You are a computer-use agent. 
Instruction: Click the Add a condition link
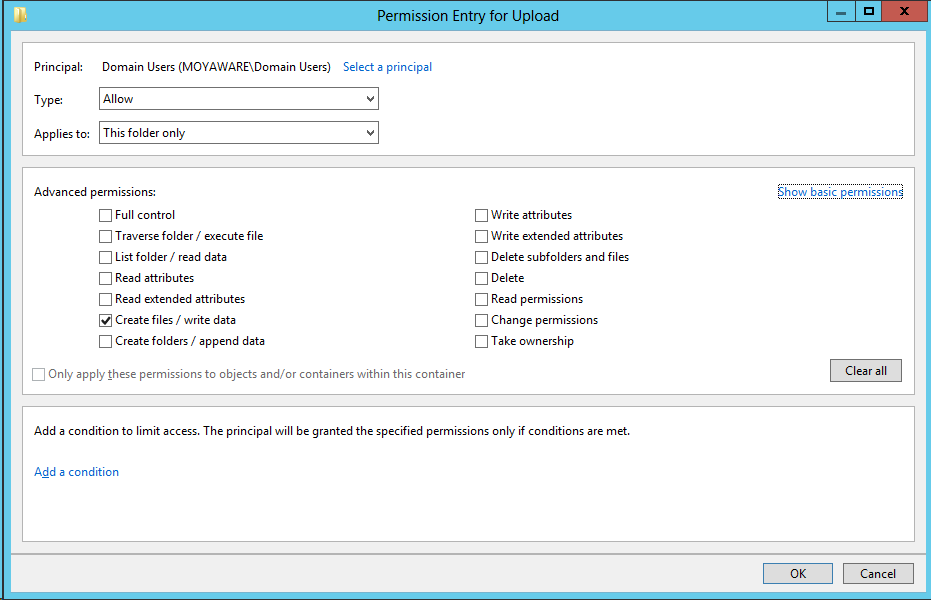click(76, 471)
